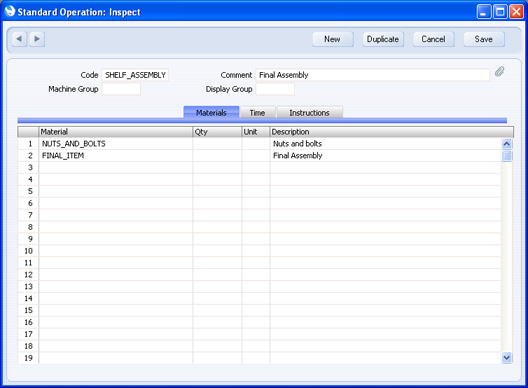Click the Description column header
Screen dimensions: 528x388
392,132
